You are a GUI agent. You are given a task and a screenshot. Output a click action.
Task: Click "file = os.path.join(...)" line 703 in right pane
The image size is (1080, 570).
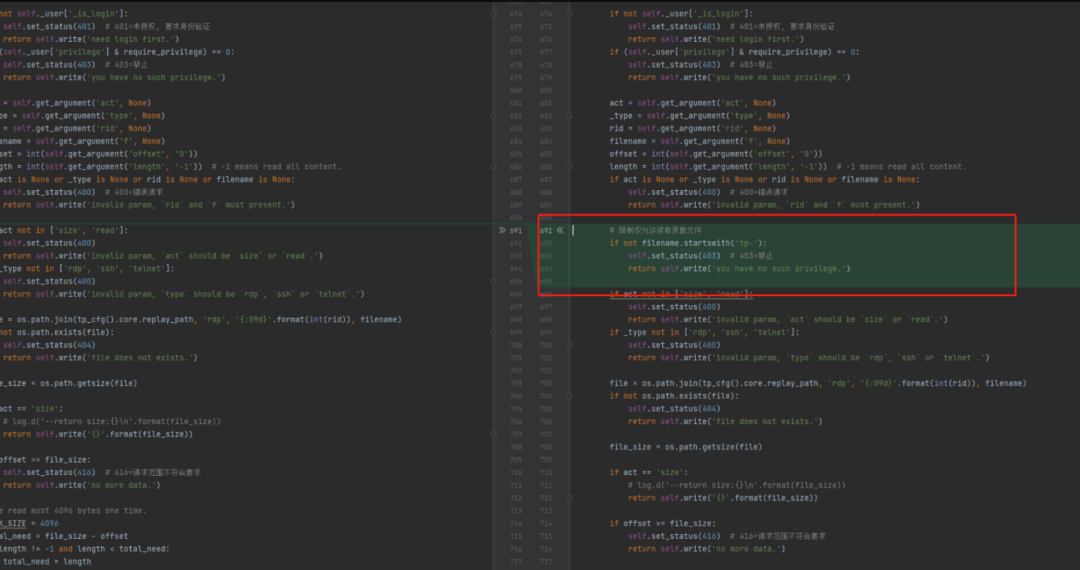[x=818, y=383]
